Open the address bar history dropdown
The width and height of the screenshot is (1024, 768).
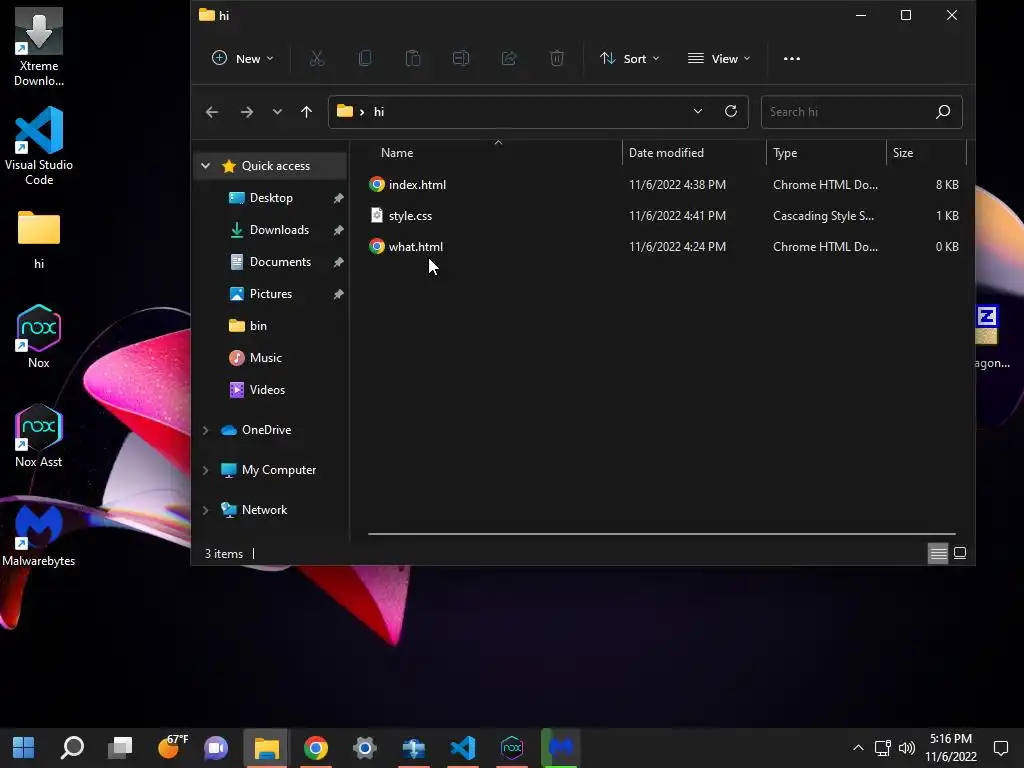pos(697,111)
